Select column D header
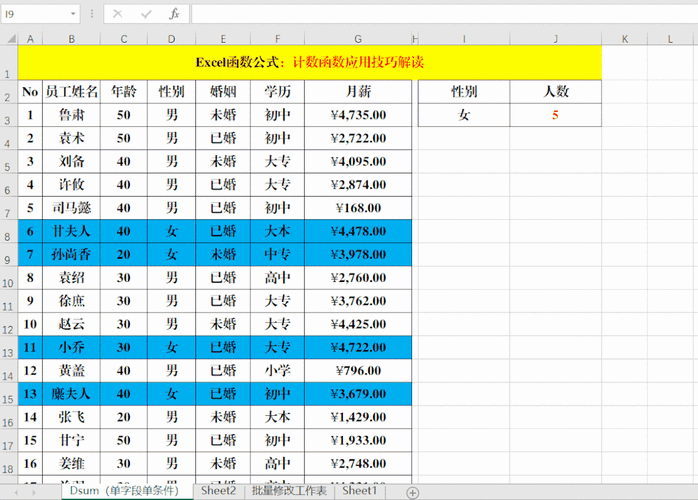Image resolution: width=698 pixels, height=500 pixels. point(171,39)
